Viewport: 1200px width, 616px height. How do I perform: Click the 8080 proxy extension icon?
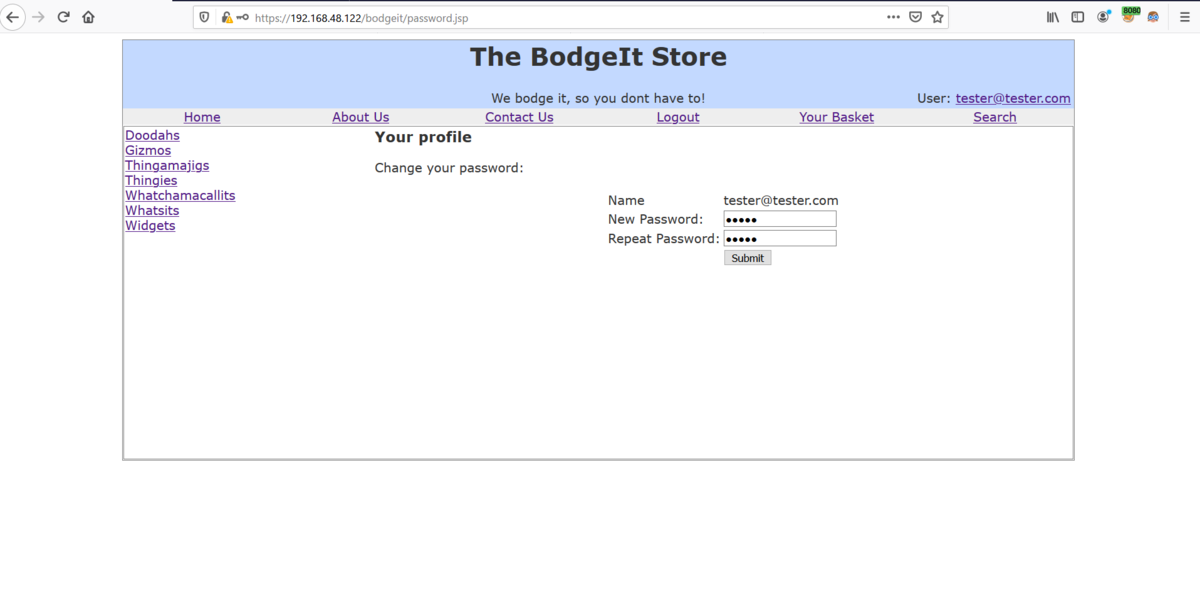(x=1130, y=15)
